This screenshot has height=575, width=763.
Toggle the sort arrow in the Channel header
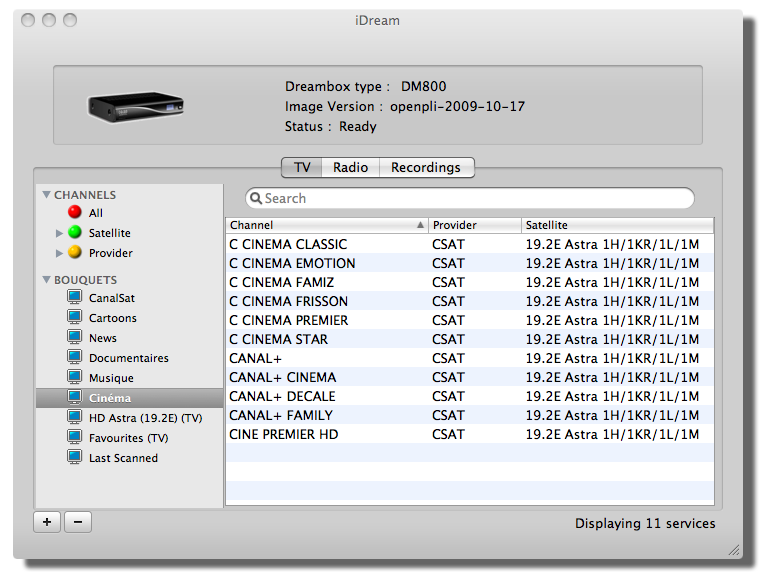[x=420, y=225]
